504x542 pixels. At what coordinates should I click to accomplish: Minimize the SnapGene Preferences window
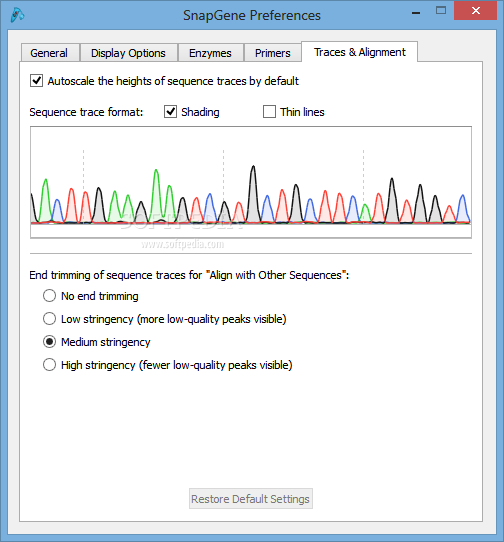(x=416, y=12)
